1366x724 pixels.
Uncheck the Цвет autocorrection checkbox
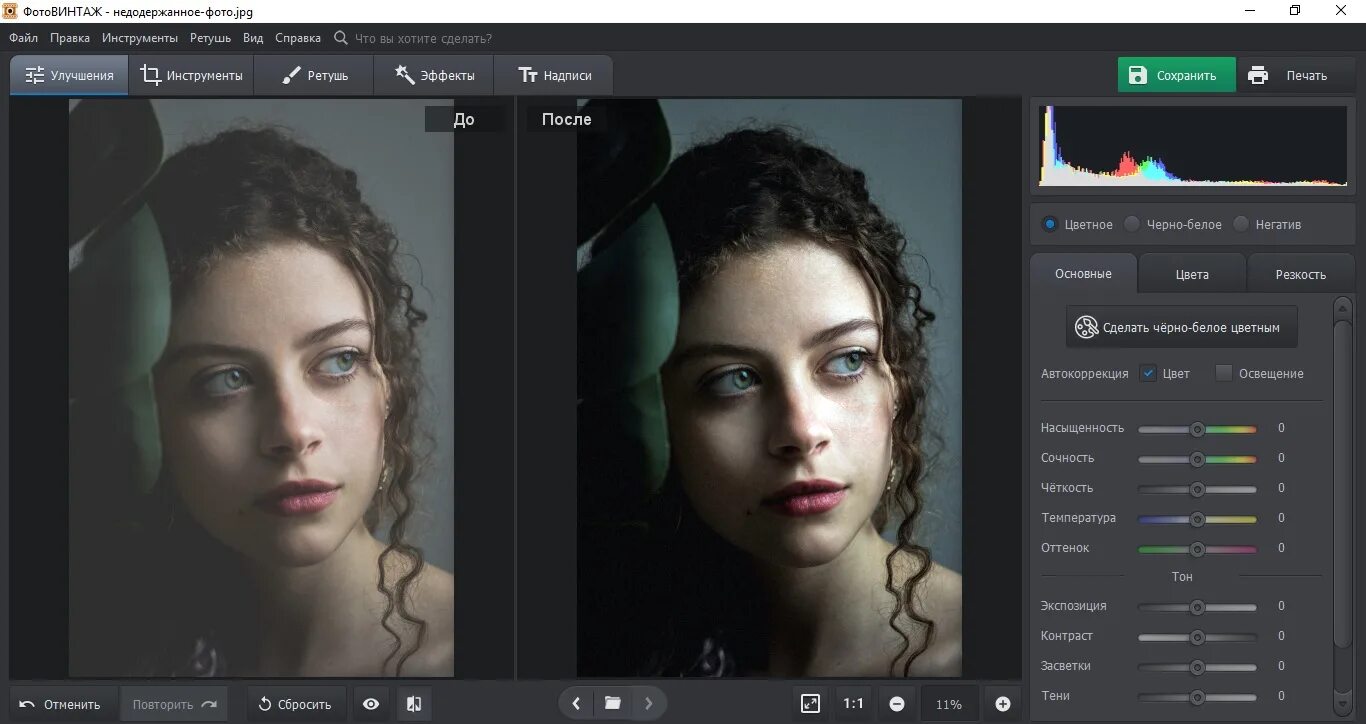tap(1148, 373)
